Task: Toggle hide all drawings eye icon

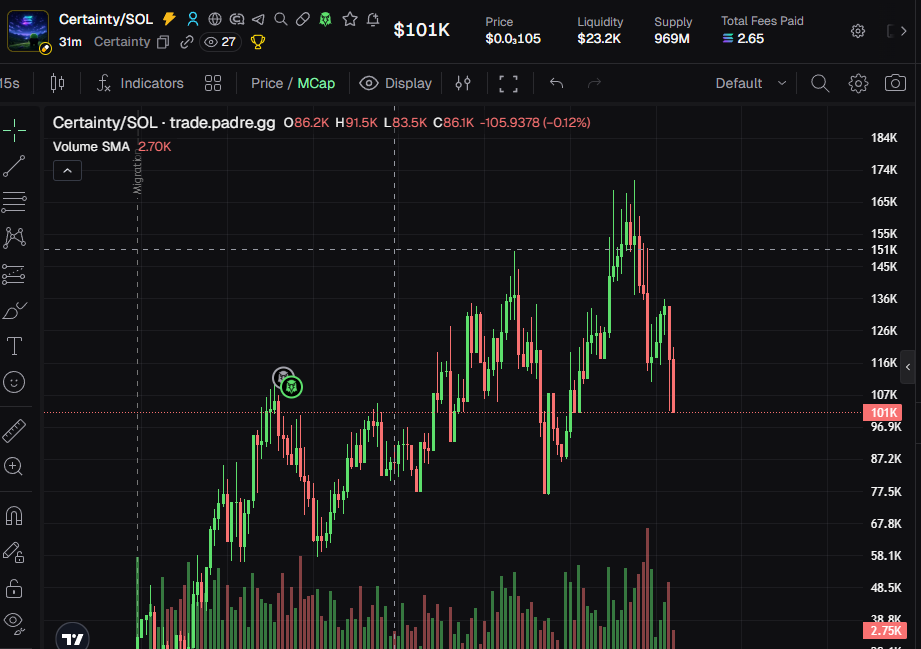Action: [14, 623]
